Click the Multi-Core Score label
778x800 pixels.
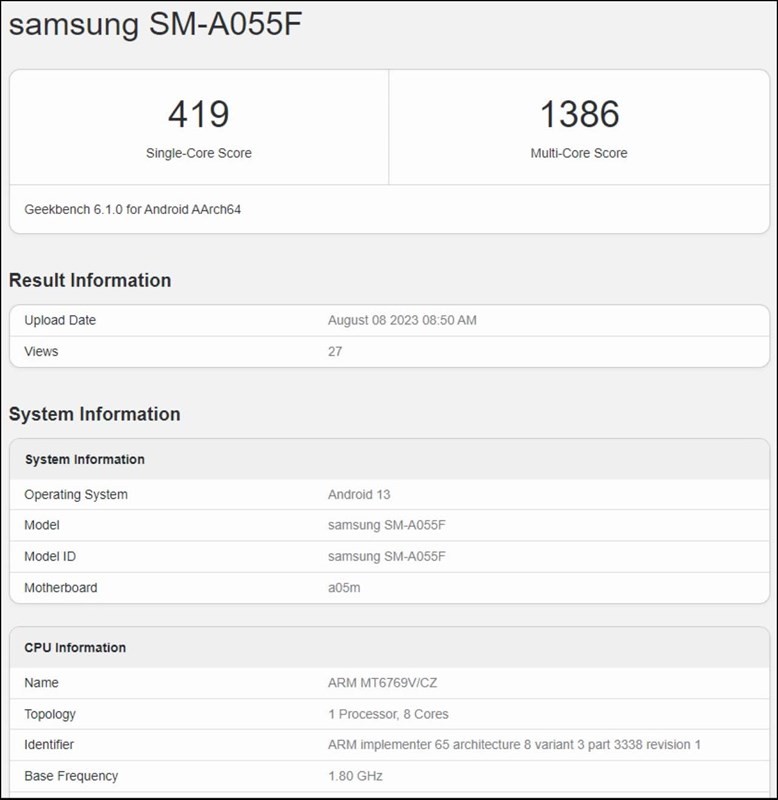coord(579,153)
